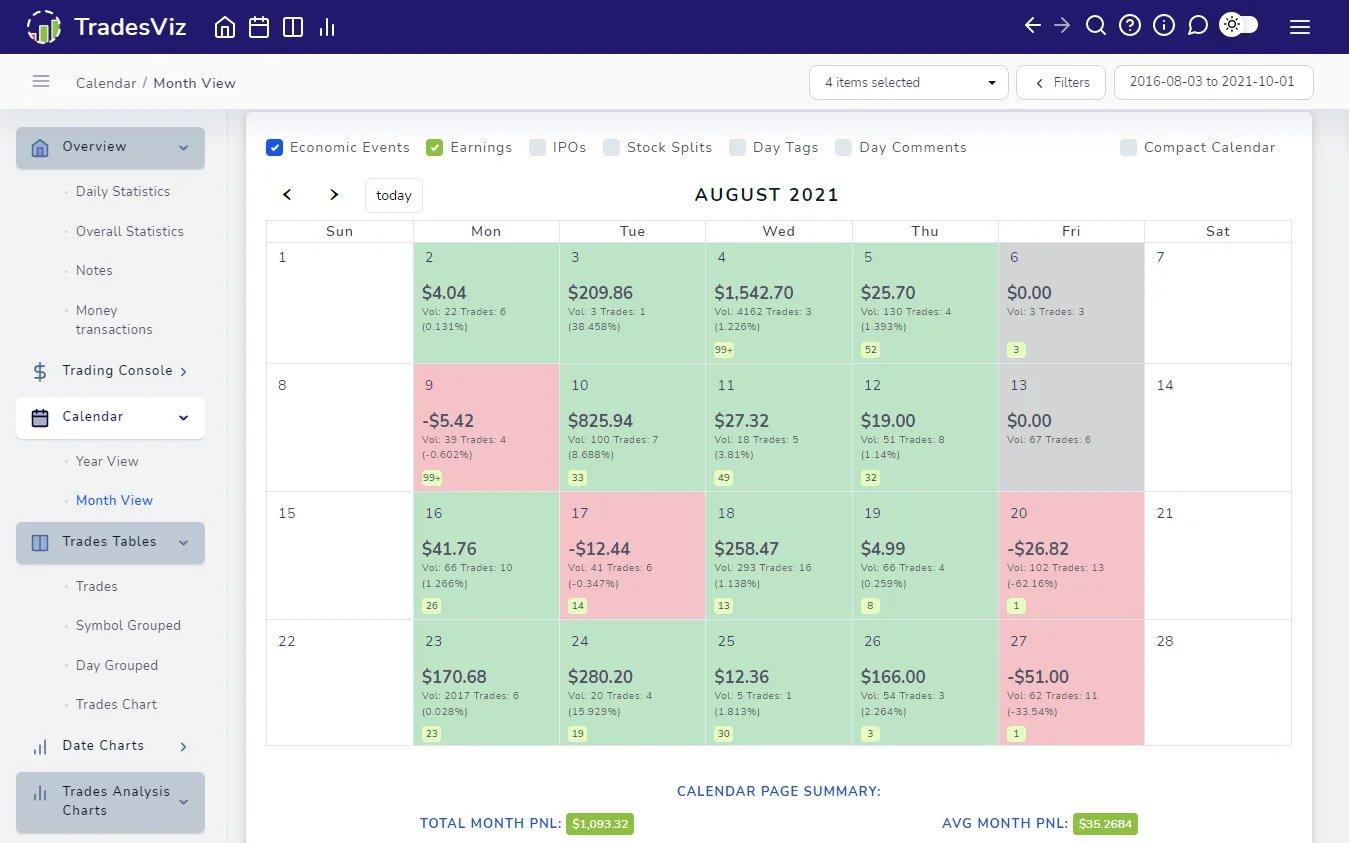Open the calendar icon in top navigation
This screenshot has width=1349, height=843.
259,27
